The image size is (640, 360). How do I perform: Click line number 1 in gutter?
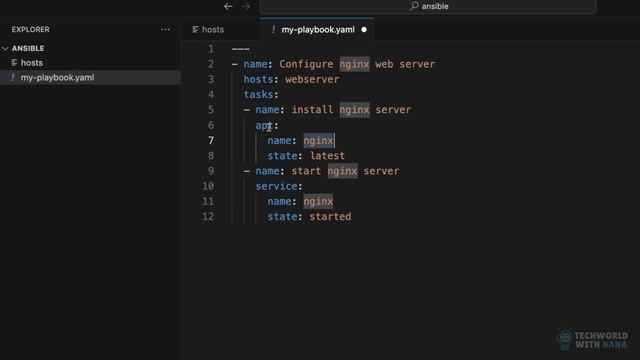[211, 49]
